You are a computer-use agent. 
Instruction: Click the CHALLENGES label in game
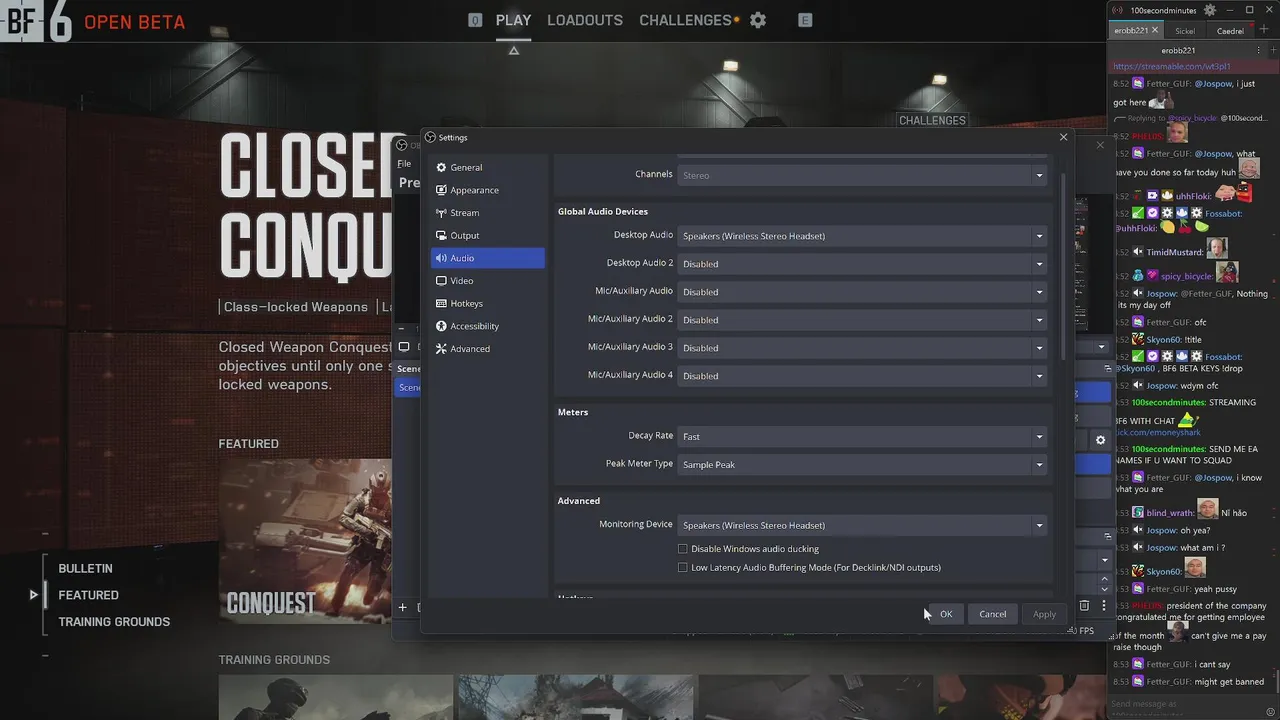[932, 120]
